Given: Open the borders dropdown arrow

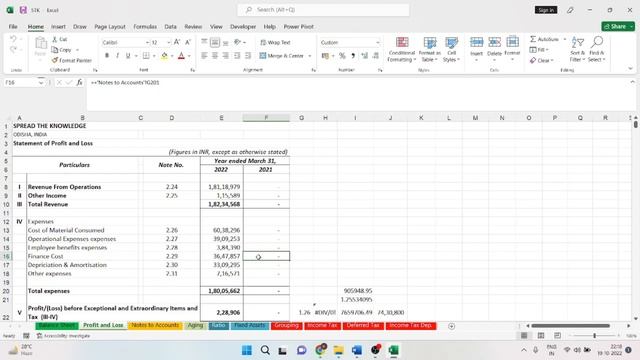Looking at the screenshot, I should coord(154,56).
